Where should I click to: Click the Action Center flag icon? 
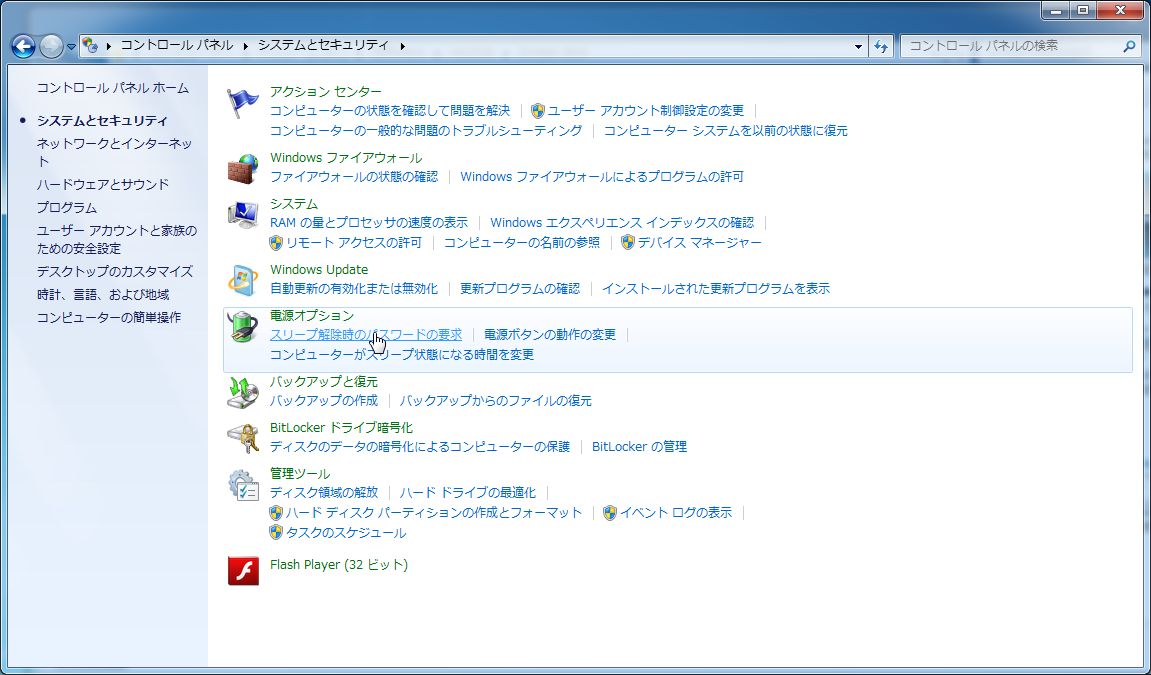point(242,103)
